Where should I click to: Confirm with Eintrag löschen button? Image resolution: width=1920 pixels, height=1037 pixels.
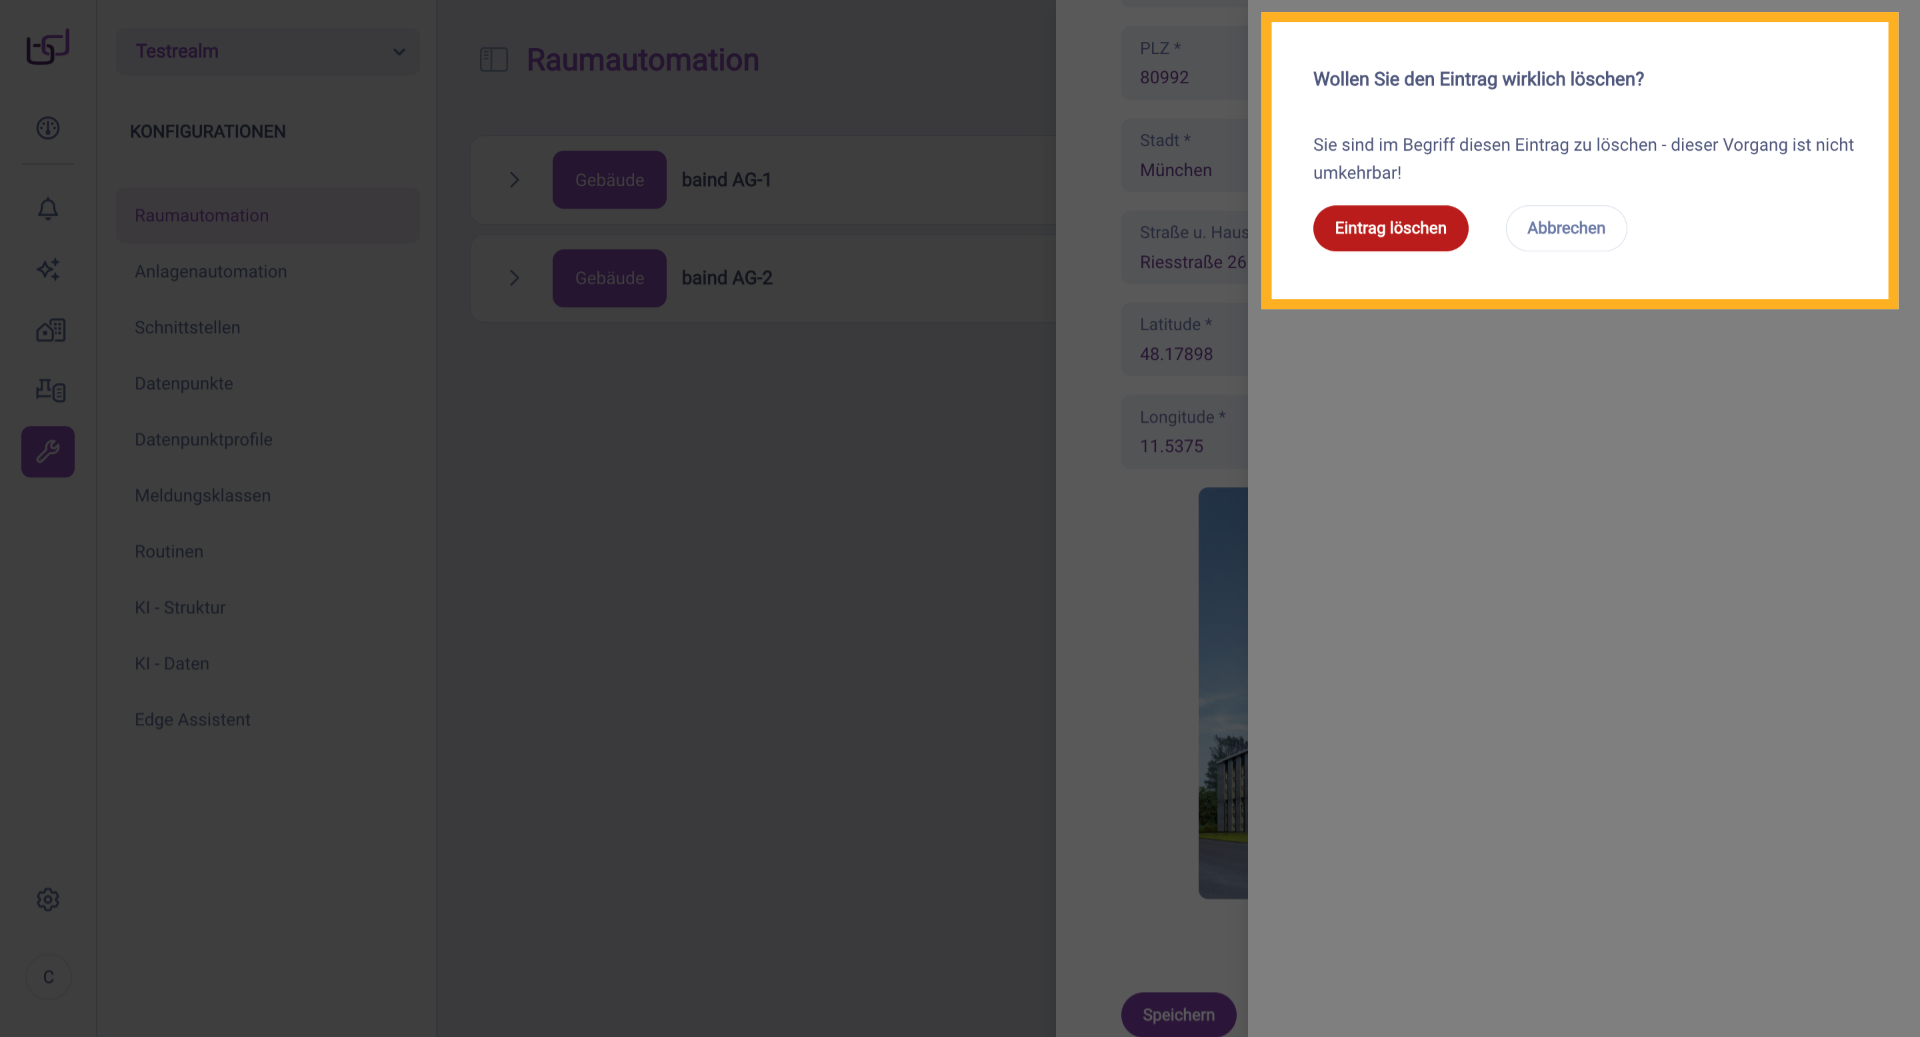click(x=1390, y=228)
